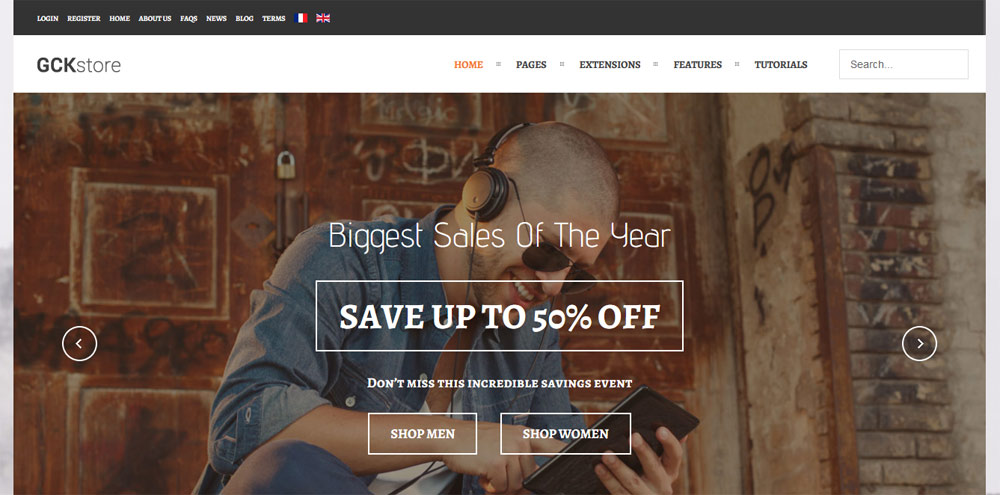Viewport: 1000px width, 495px height.
Task: Click the GCKstore logo
Action: (78, 65)
